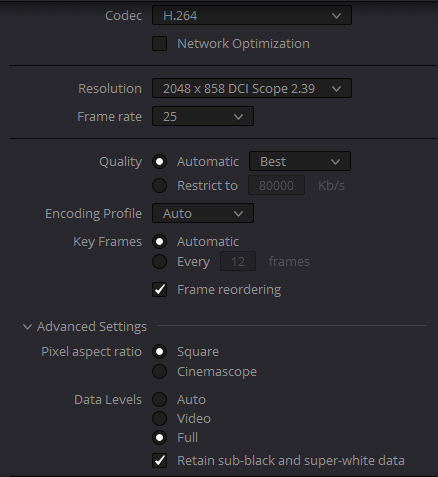The image size is (438, 477).
Task: Uncheck the Frame reordering checkbox
Action: [159, 289]
